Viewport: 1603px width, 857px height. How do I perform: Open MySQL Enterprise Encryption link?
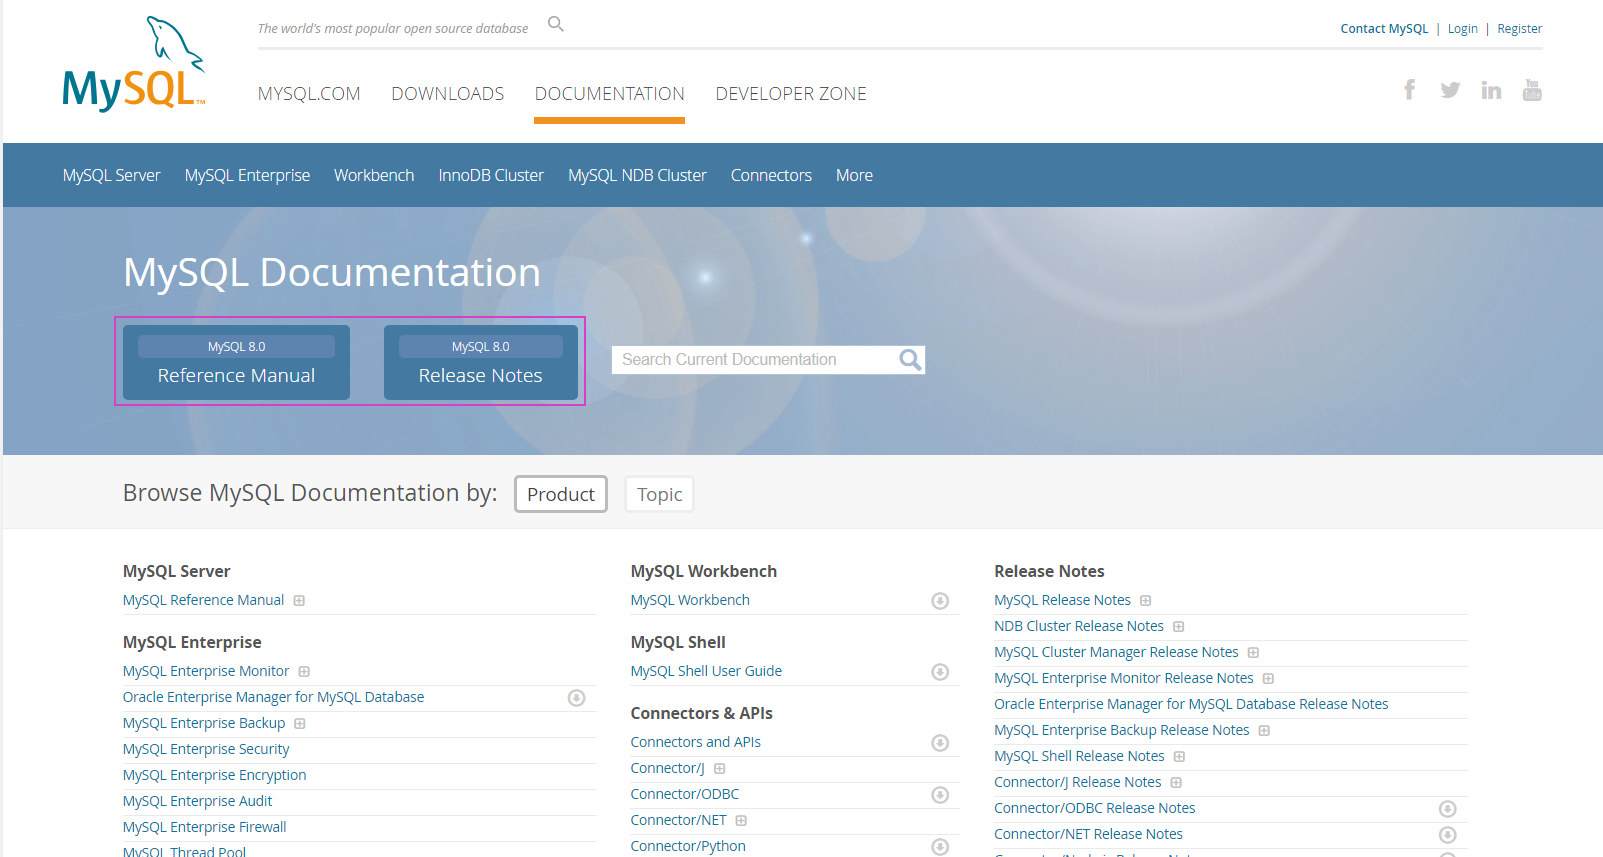[214, 775]
